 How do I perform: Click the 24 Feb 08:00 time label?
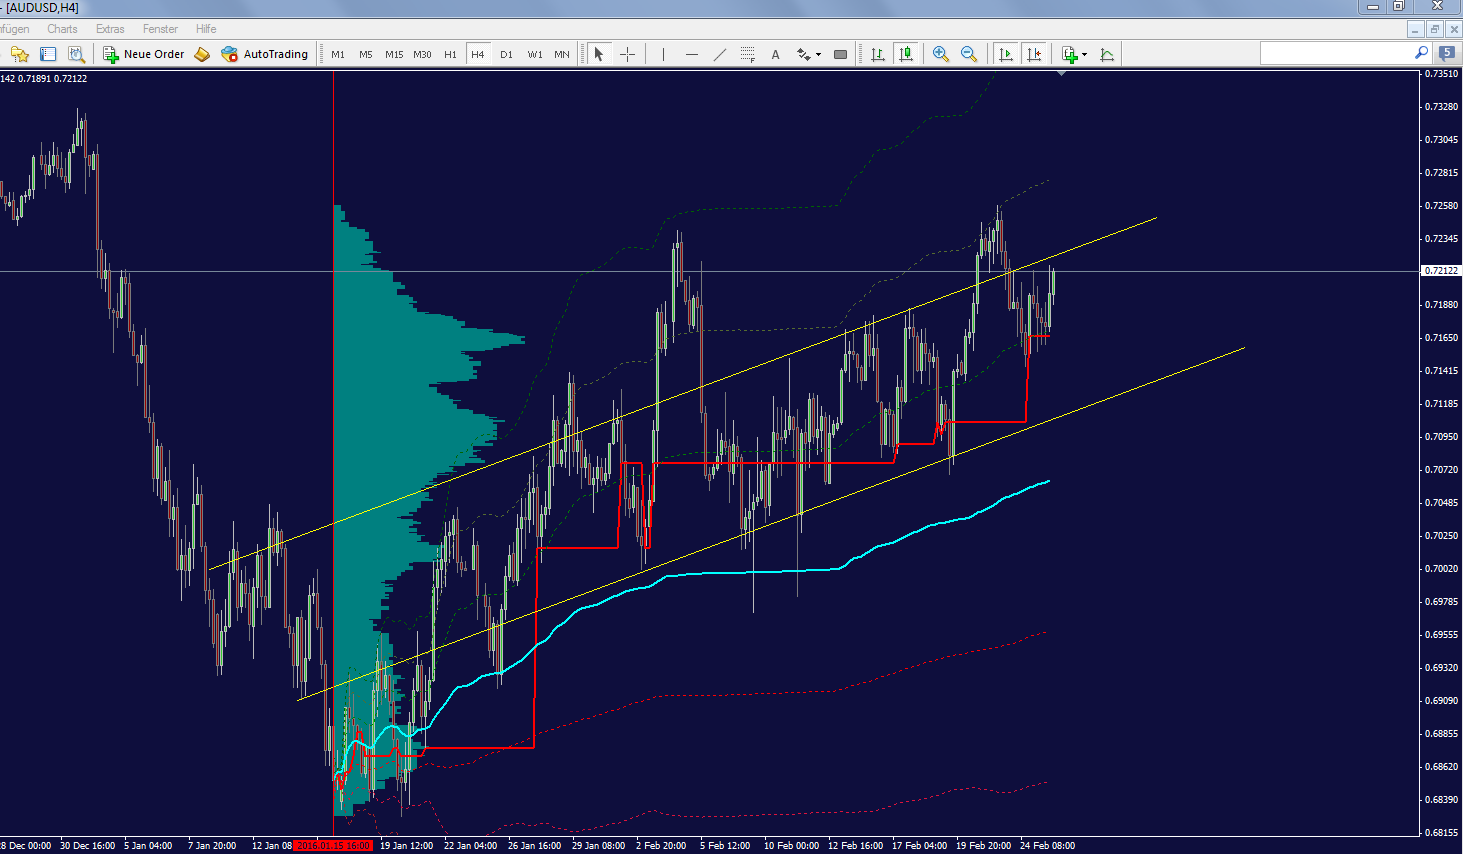[1047, 845]
